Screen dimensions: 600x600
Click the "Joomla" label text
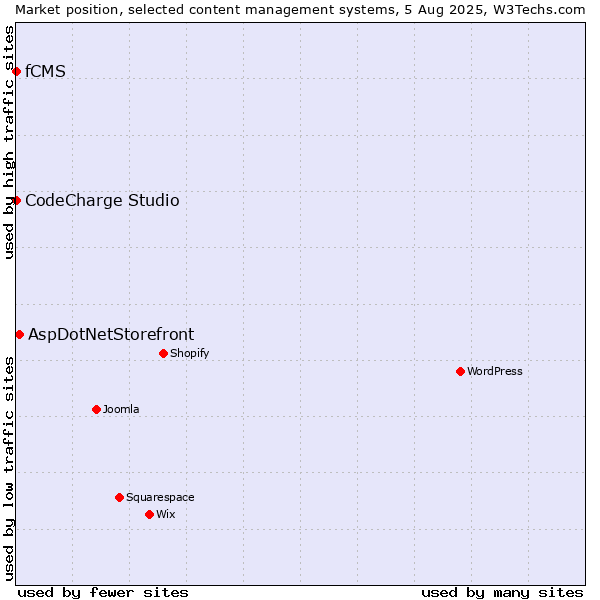click(121, 409)
